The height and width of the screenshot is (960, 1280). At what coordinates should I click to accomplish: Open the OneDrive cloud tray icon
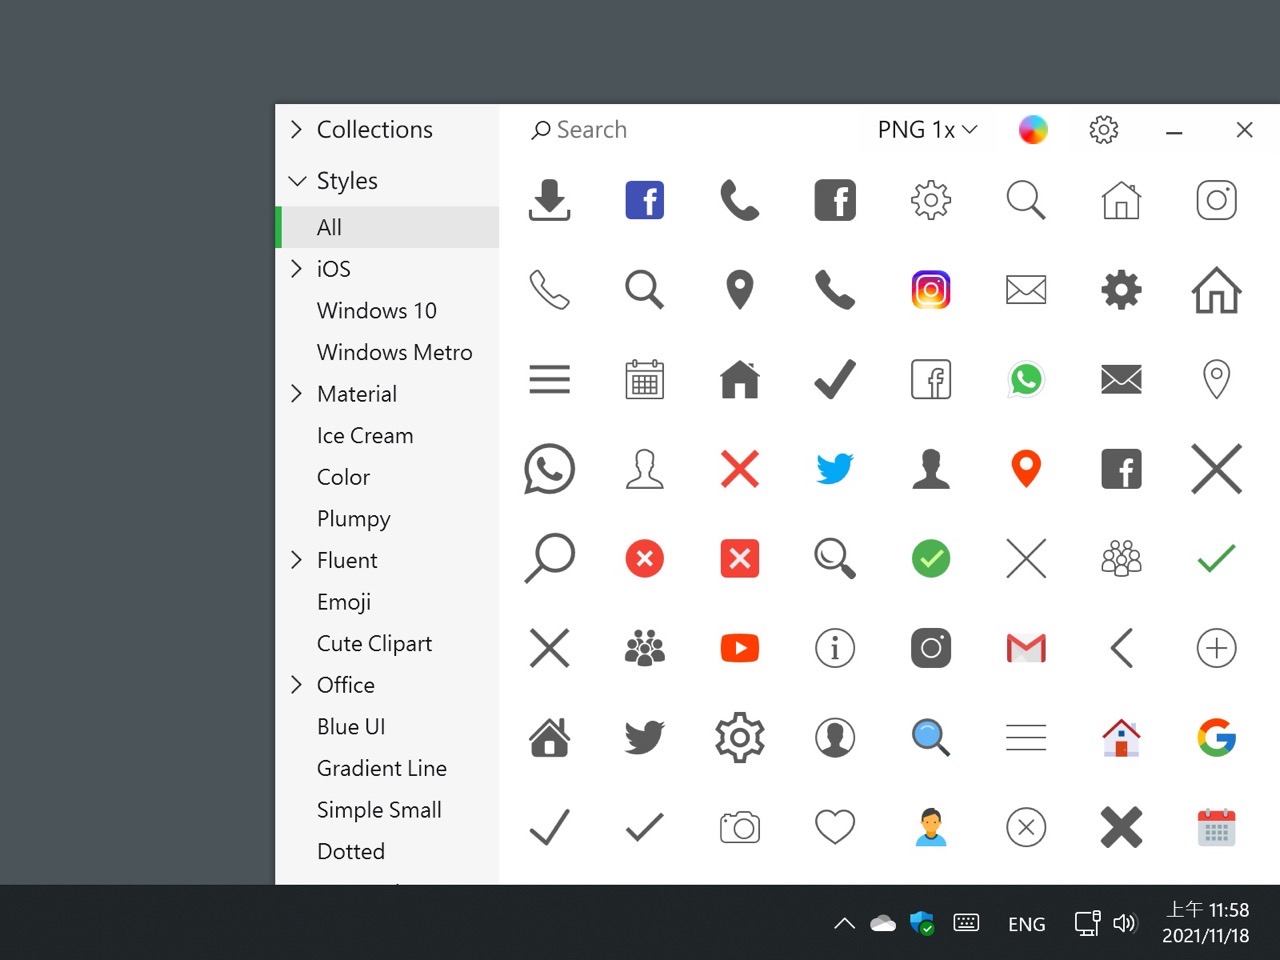tap(883, 923)
